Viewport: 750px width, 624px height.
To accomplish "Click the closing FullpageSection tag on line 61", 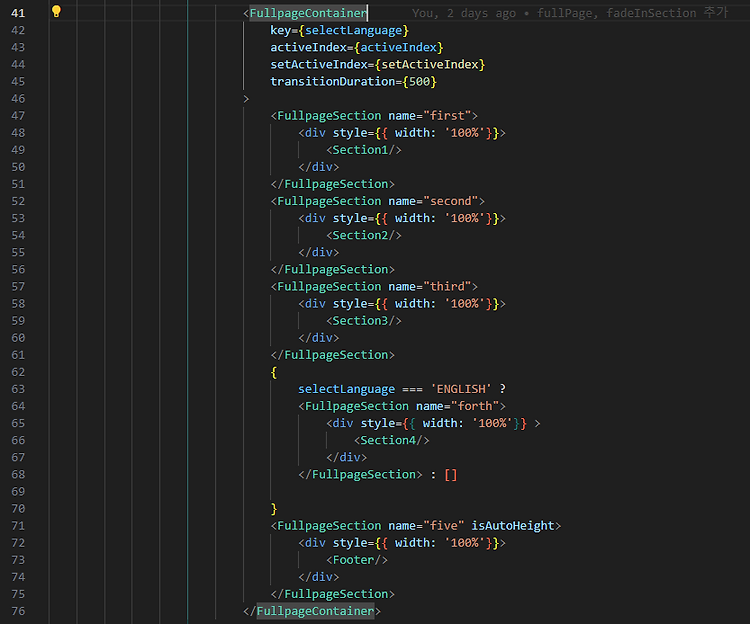I will [x=332, y=355].
